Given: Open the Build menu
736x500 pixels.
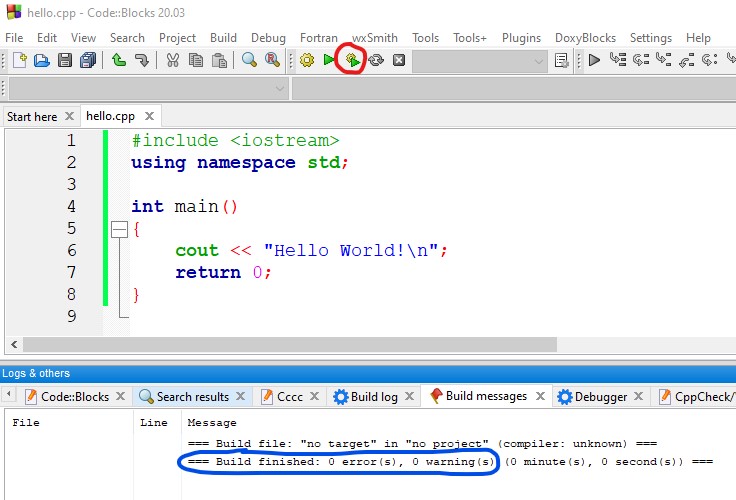Looking at the screenshot, I should [223, 38].
